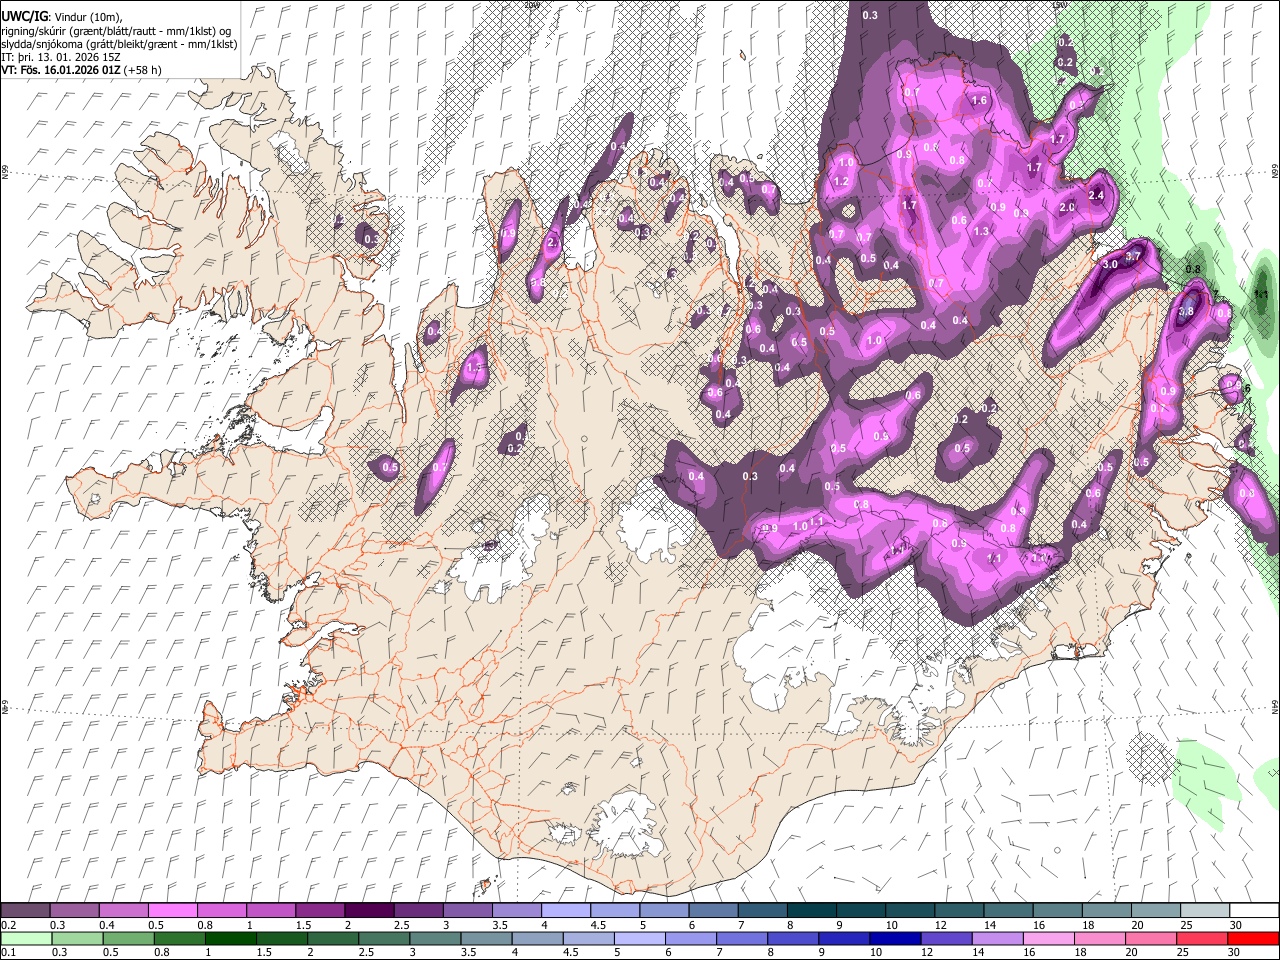Pick upper legend pale grey swatch between 25 and 30
Image resolution: width=1280 pixels, height=960 pixels.
(1204, 911)
